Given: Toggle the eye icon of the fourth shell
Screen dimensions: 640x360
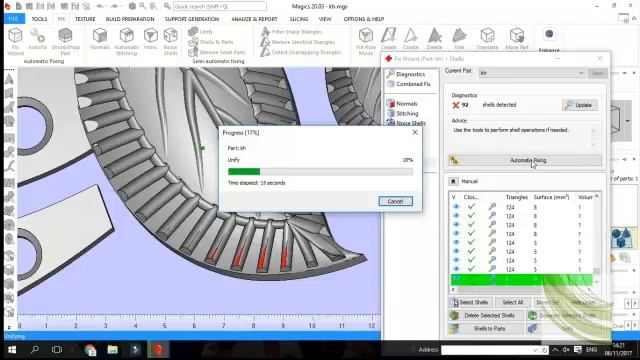Looking at the screenshot, I should 456,234.
